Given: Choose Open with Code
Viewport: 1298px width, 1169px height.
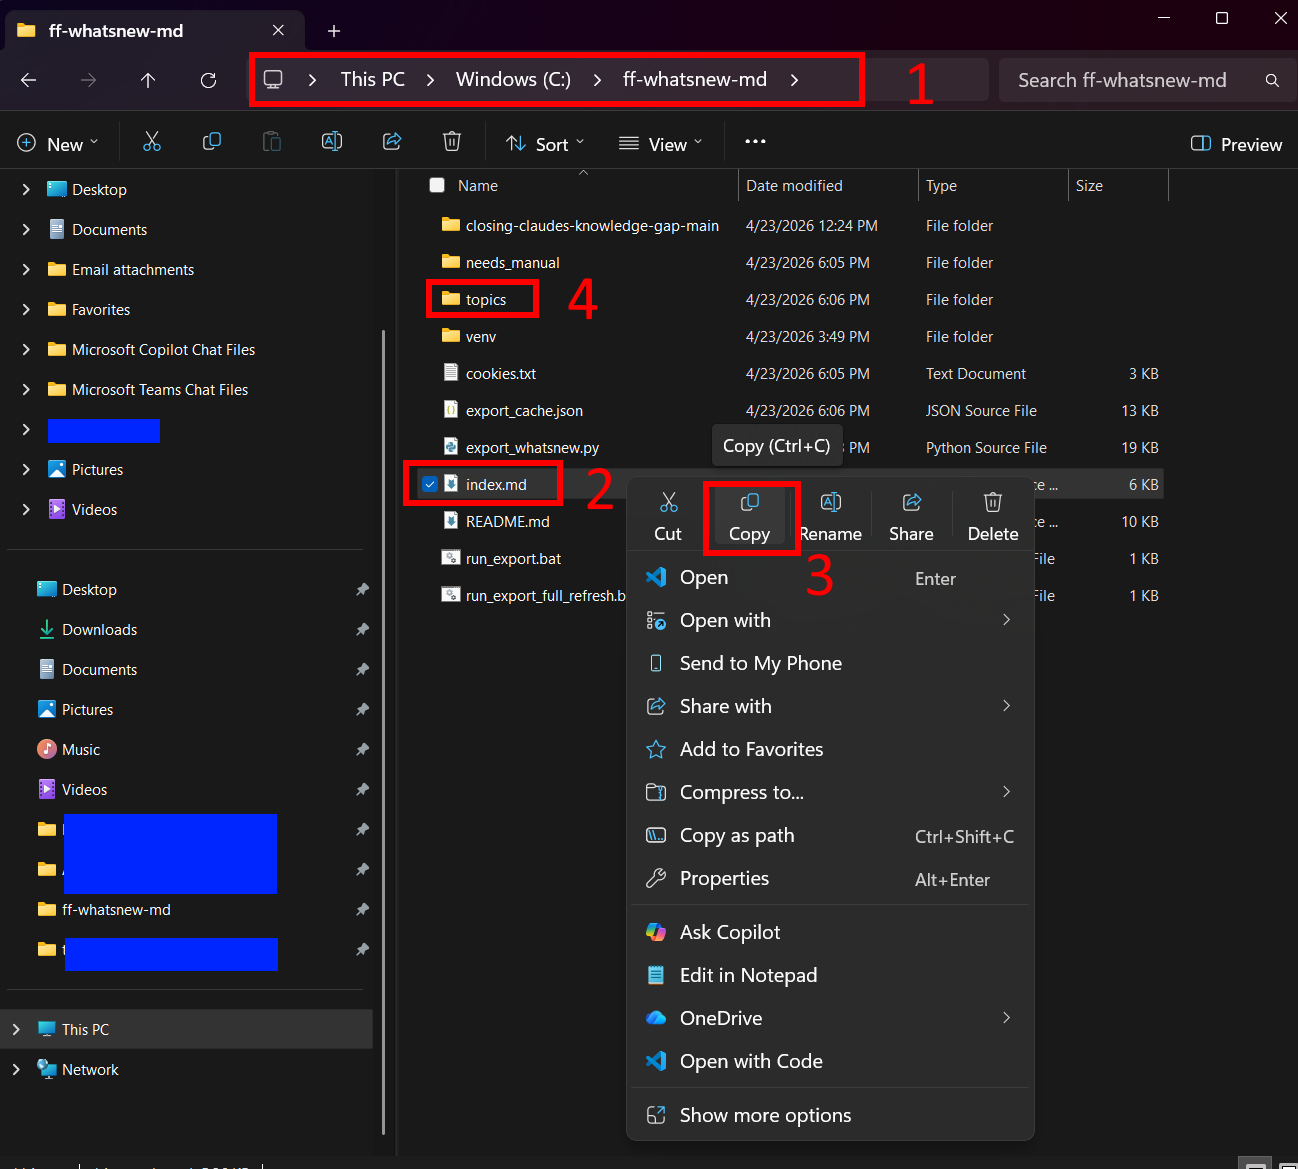Looking at the screenshot, I should pyautogui.click(x=830, y=1061).
